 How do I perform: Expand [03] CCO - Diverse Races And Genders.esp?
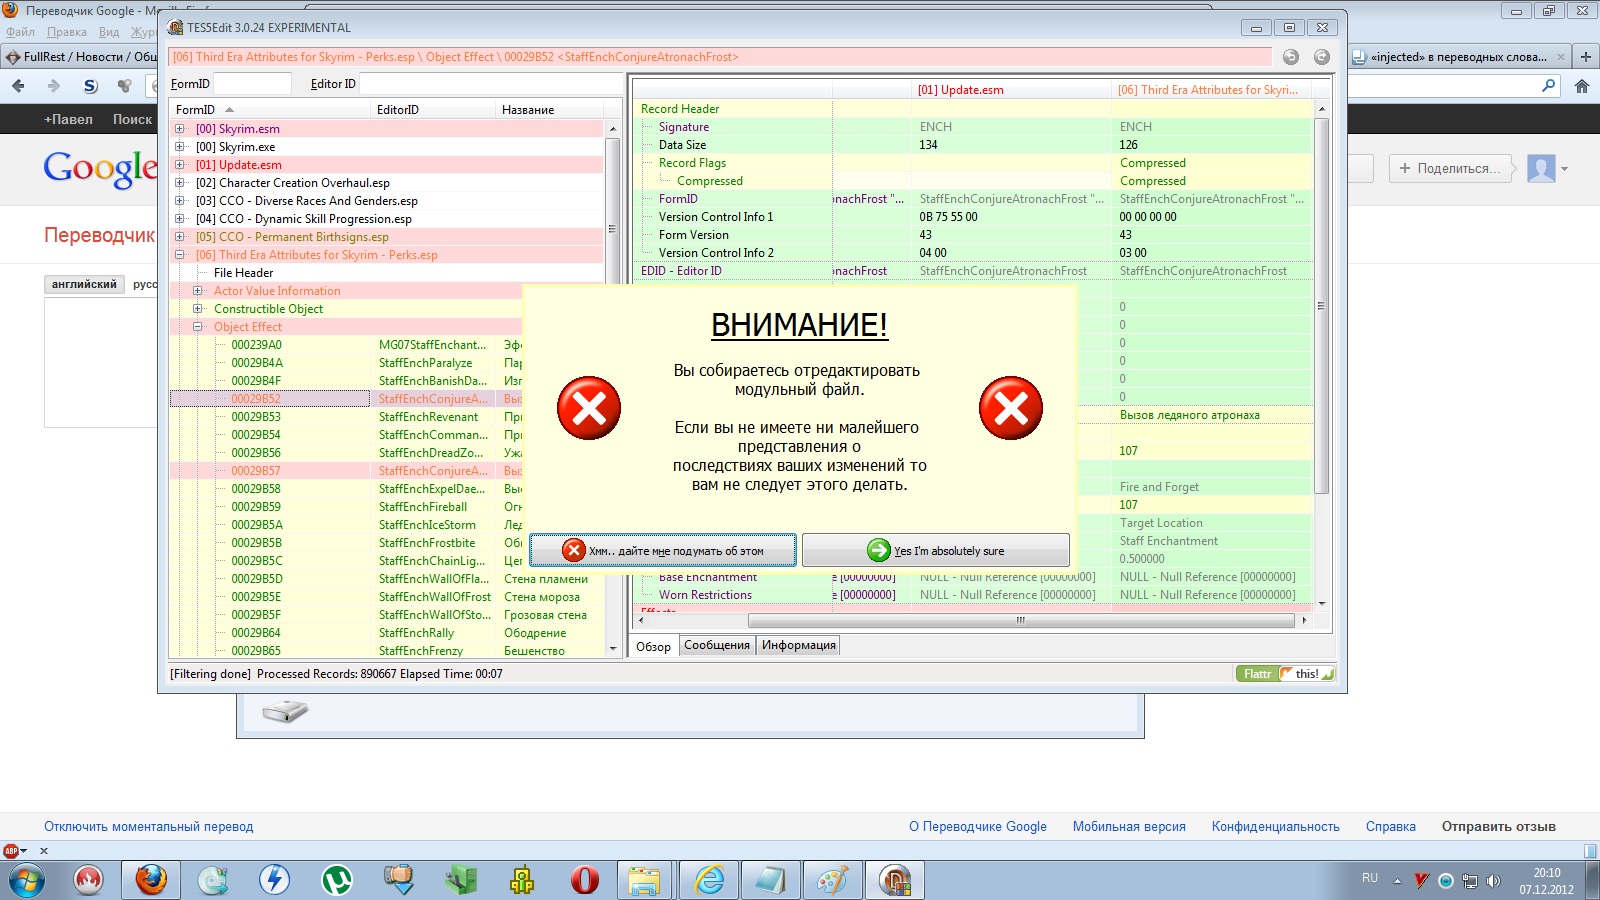pos(180,201)
